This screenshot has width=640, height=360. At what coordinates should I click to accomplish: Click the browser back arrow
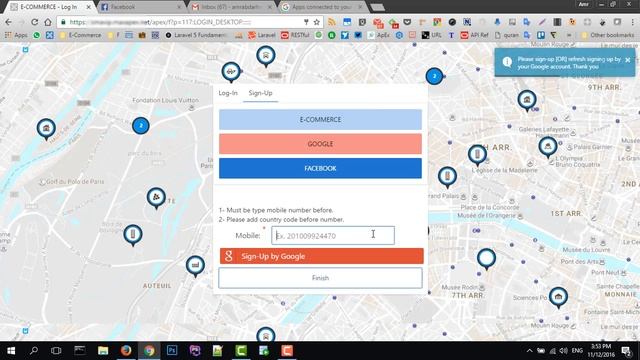(9, 22)
